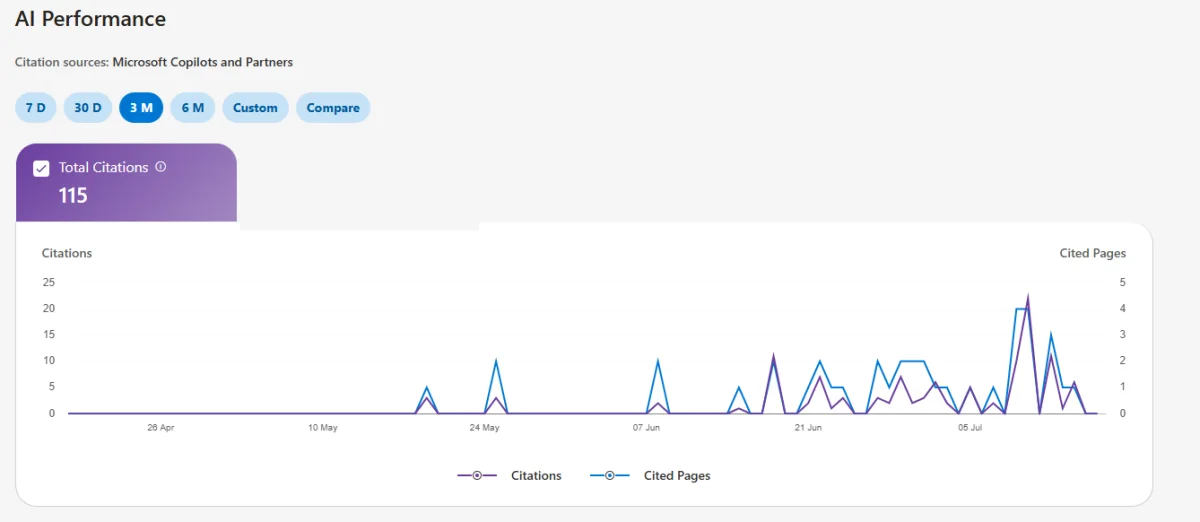
Task: Click the 10 May axis label
Action: [323, 427]
